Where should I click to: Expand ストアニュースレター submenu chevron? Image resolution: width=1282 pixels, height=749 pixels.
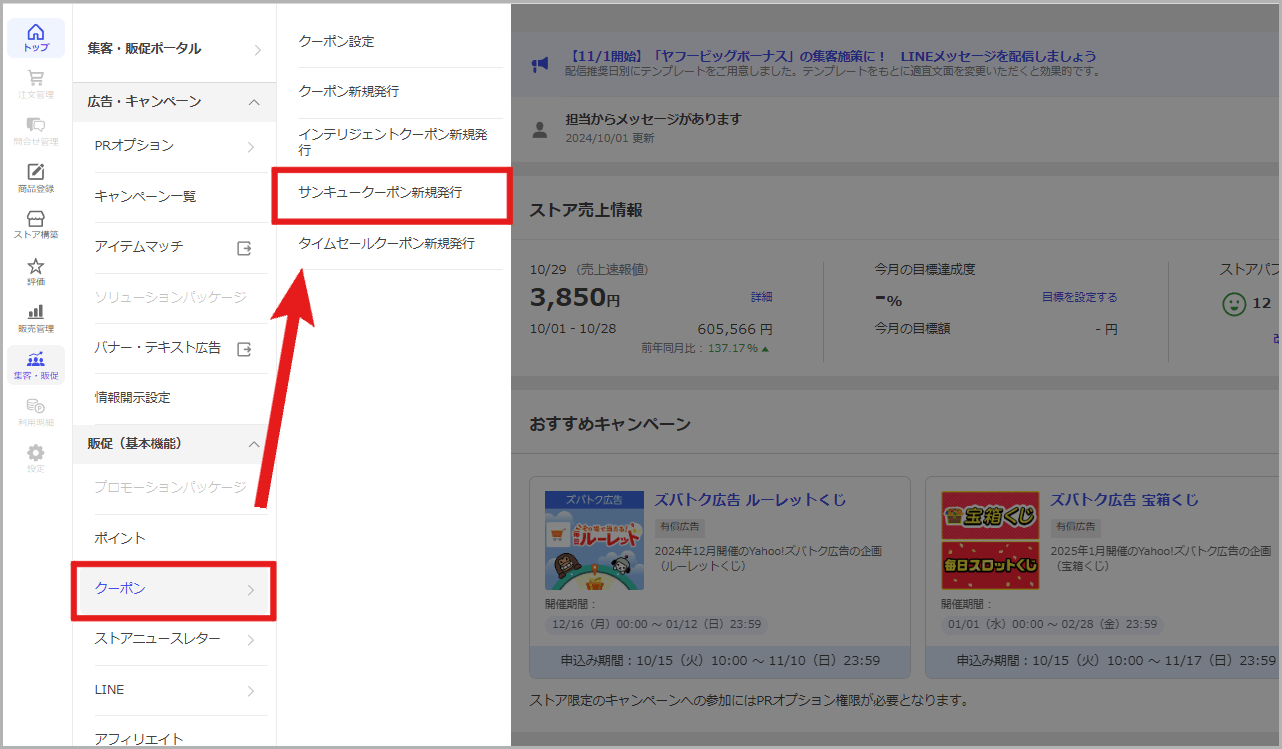pyautogui.click(x=250, y=640)
